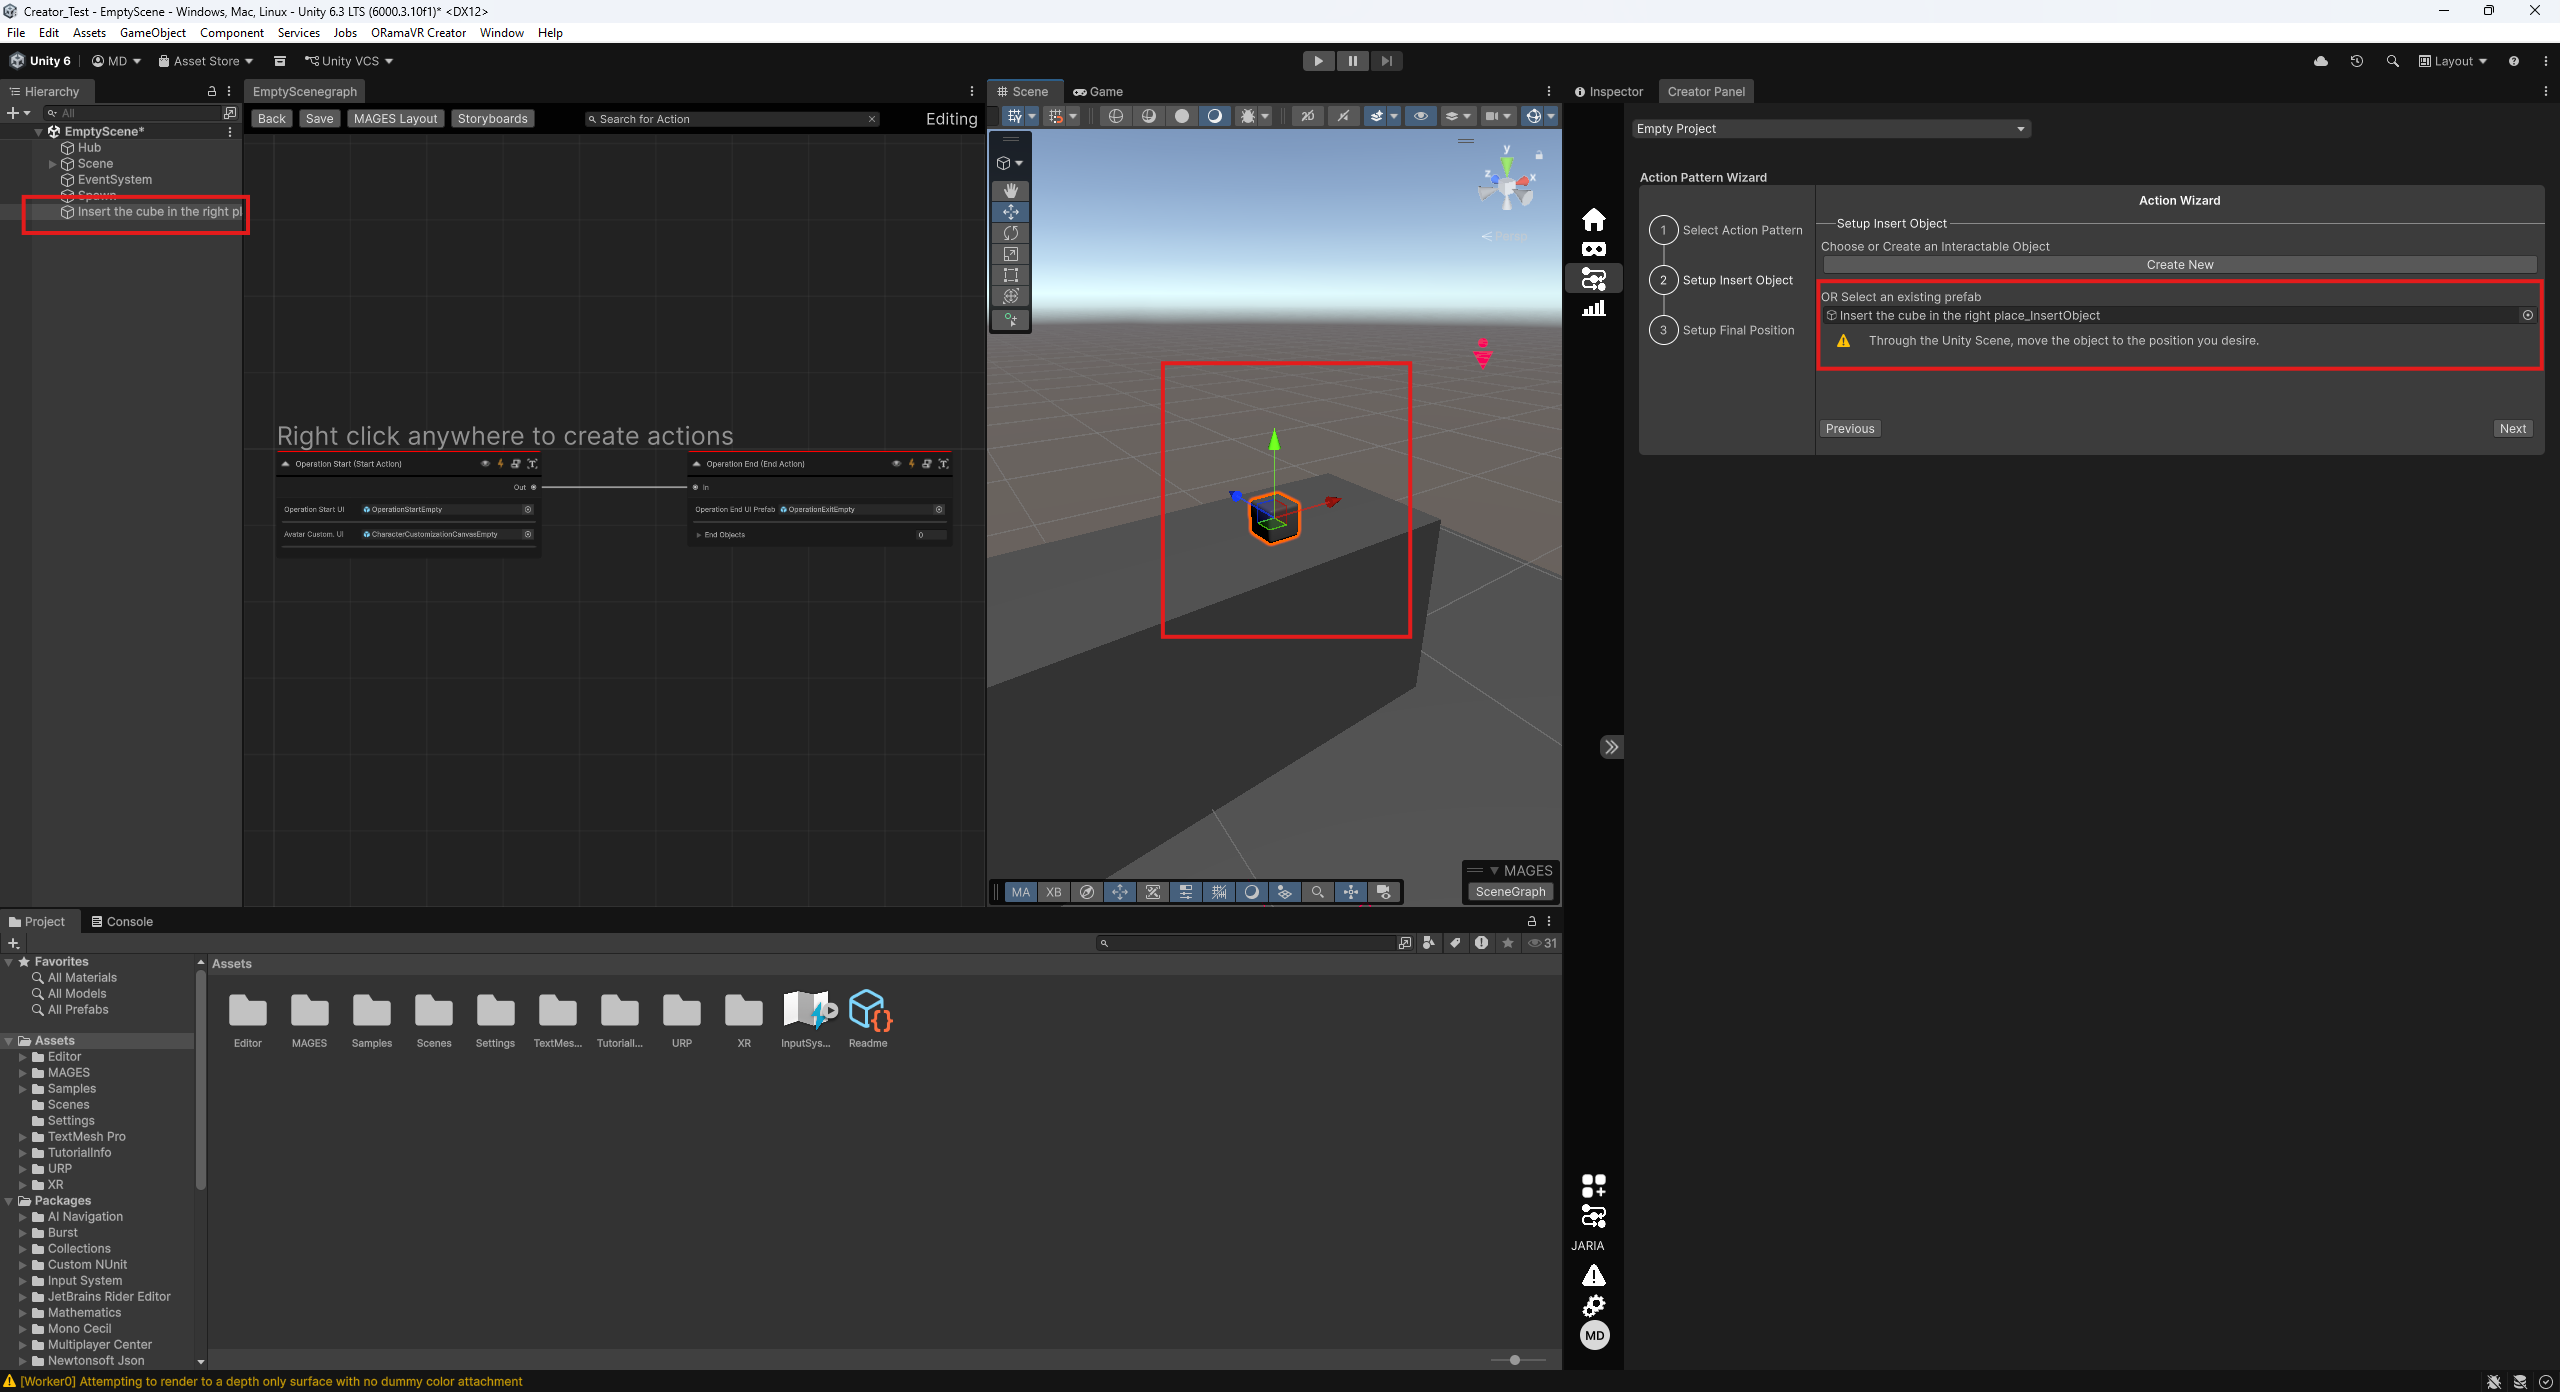
Task: Click the magnifier icon in the MAGES toolbar
Action: point(1318,892)
